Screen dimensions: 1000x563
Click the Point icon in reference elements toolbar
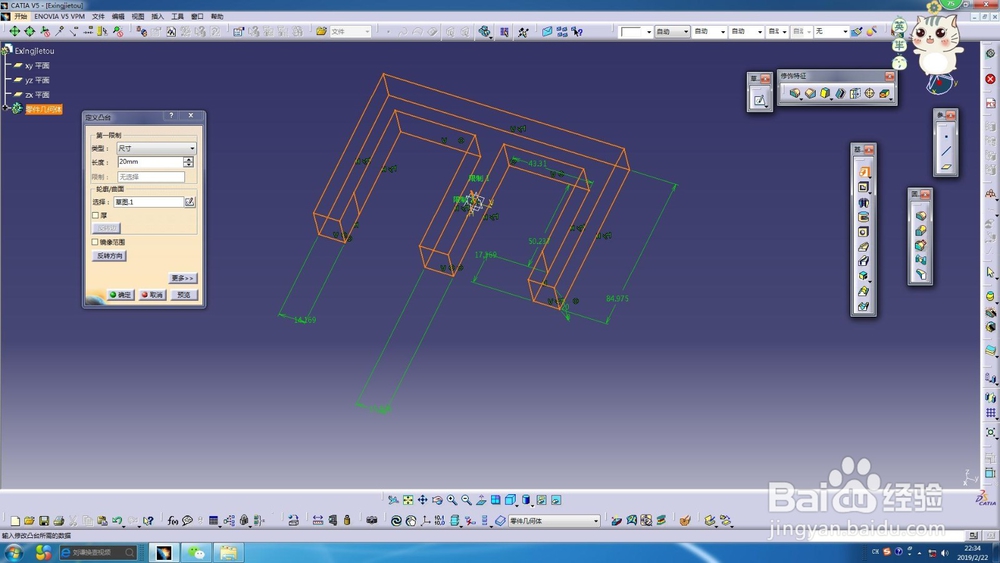click(x=946, y=136)
